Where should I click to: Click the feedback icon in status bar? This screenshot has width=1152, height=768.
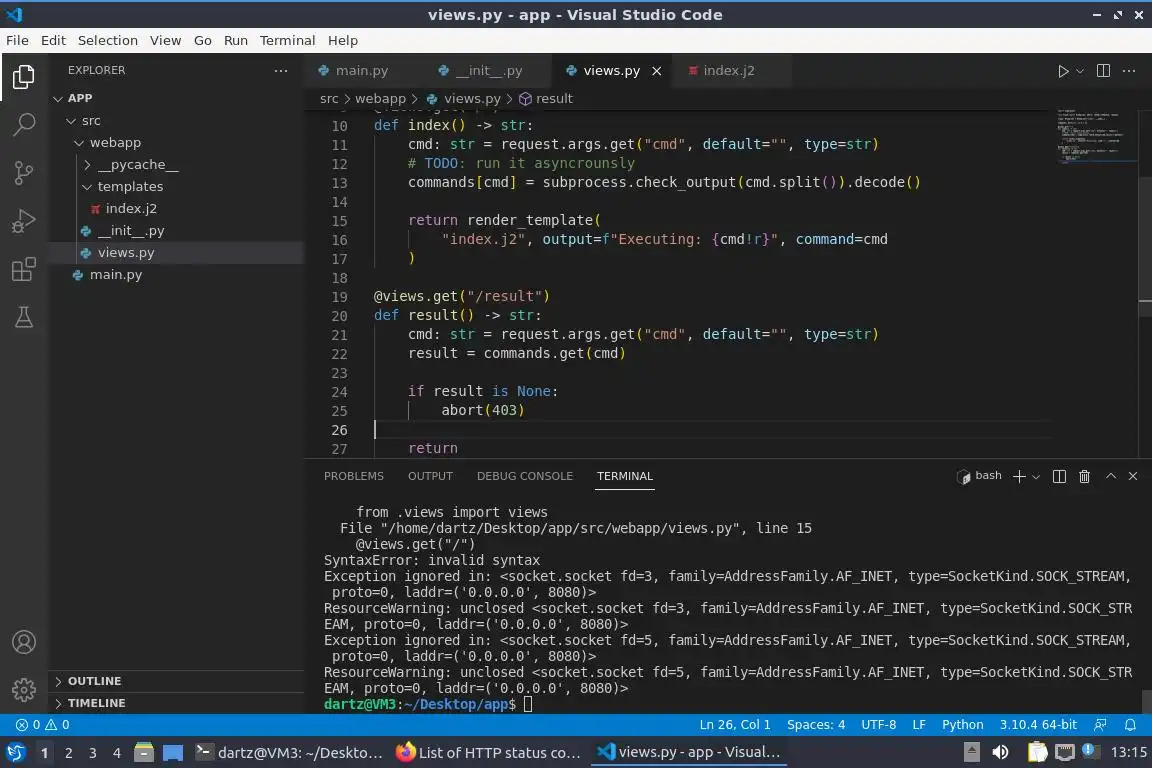pos(1100,725)
